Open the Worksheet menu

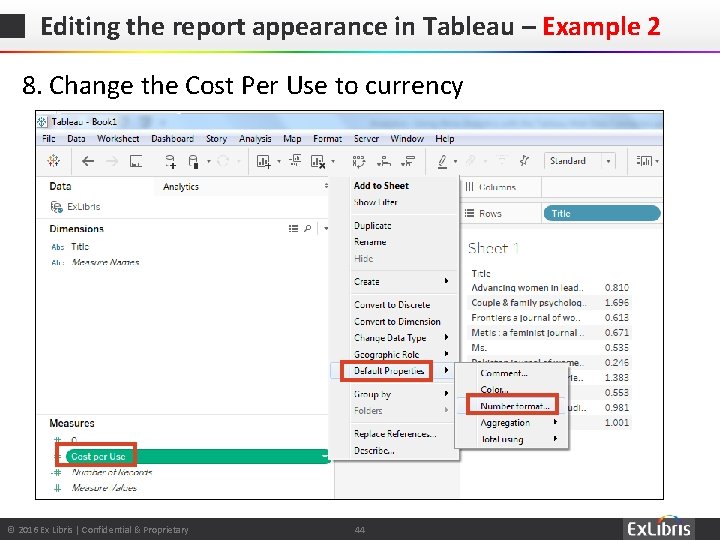click(x=118, y=139)
